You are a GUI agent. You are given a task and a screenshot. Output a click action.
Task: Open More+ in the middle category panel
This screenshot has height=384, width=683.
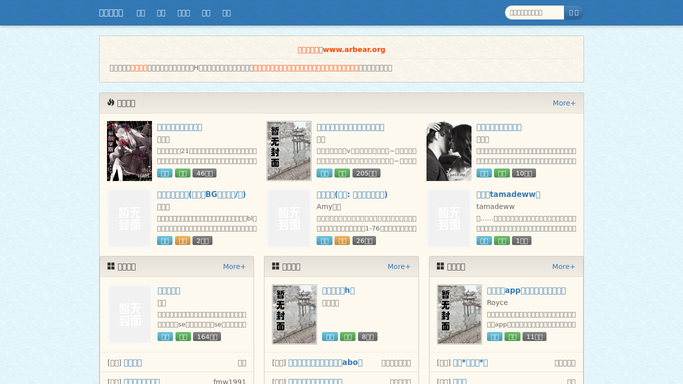point(399,266)
